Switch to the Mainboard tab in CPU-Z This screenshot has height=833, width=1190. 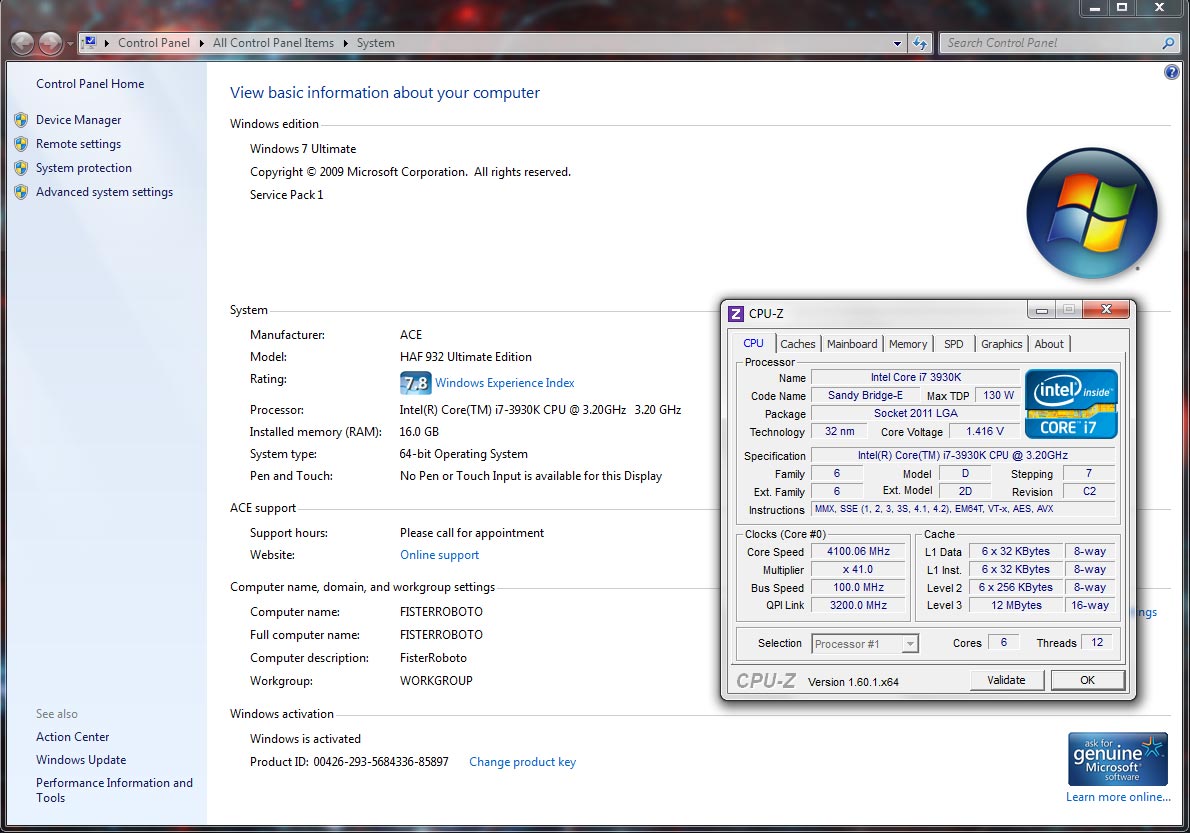(852, 344)
